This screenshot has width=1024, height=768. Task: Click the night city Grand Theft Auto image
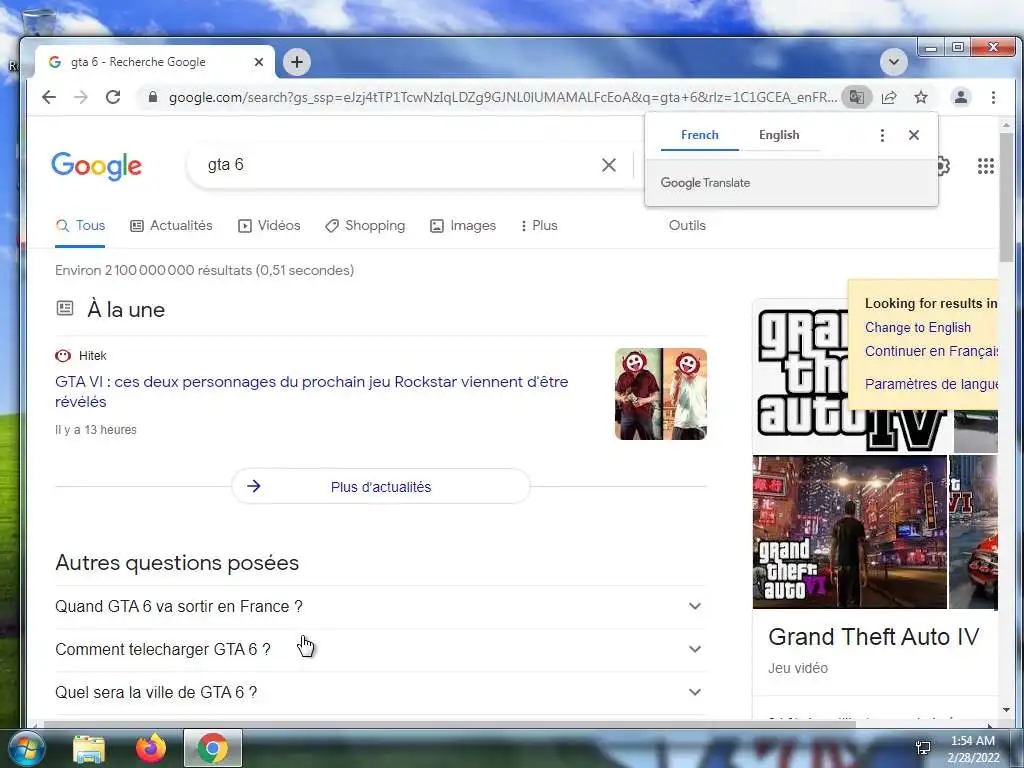850,532
